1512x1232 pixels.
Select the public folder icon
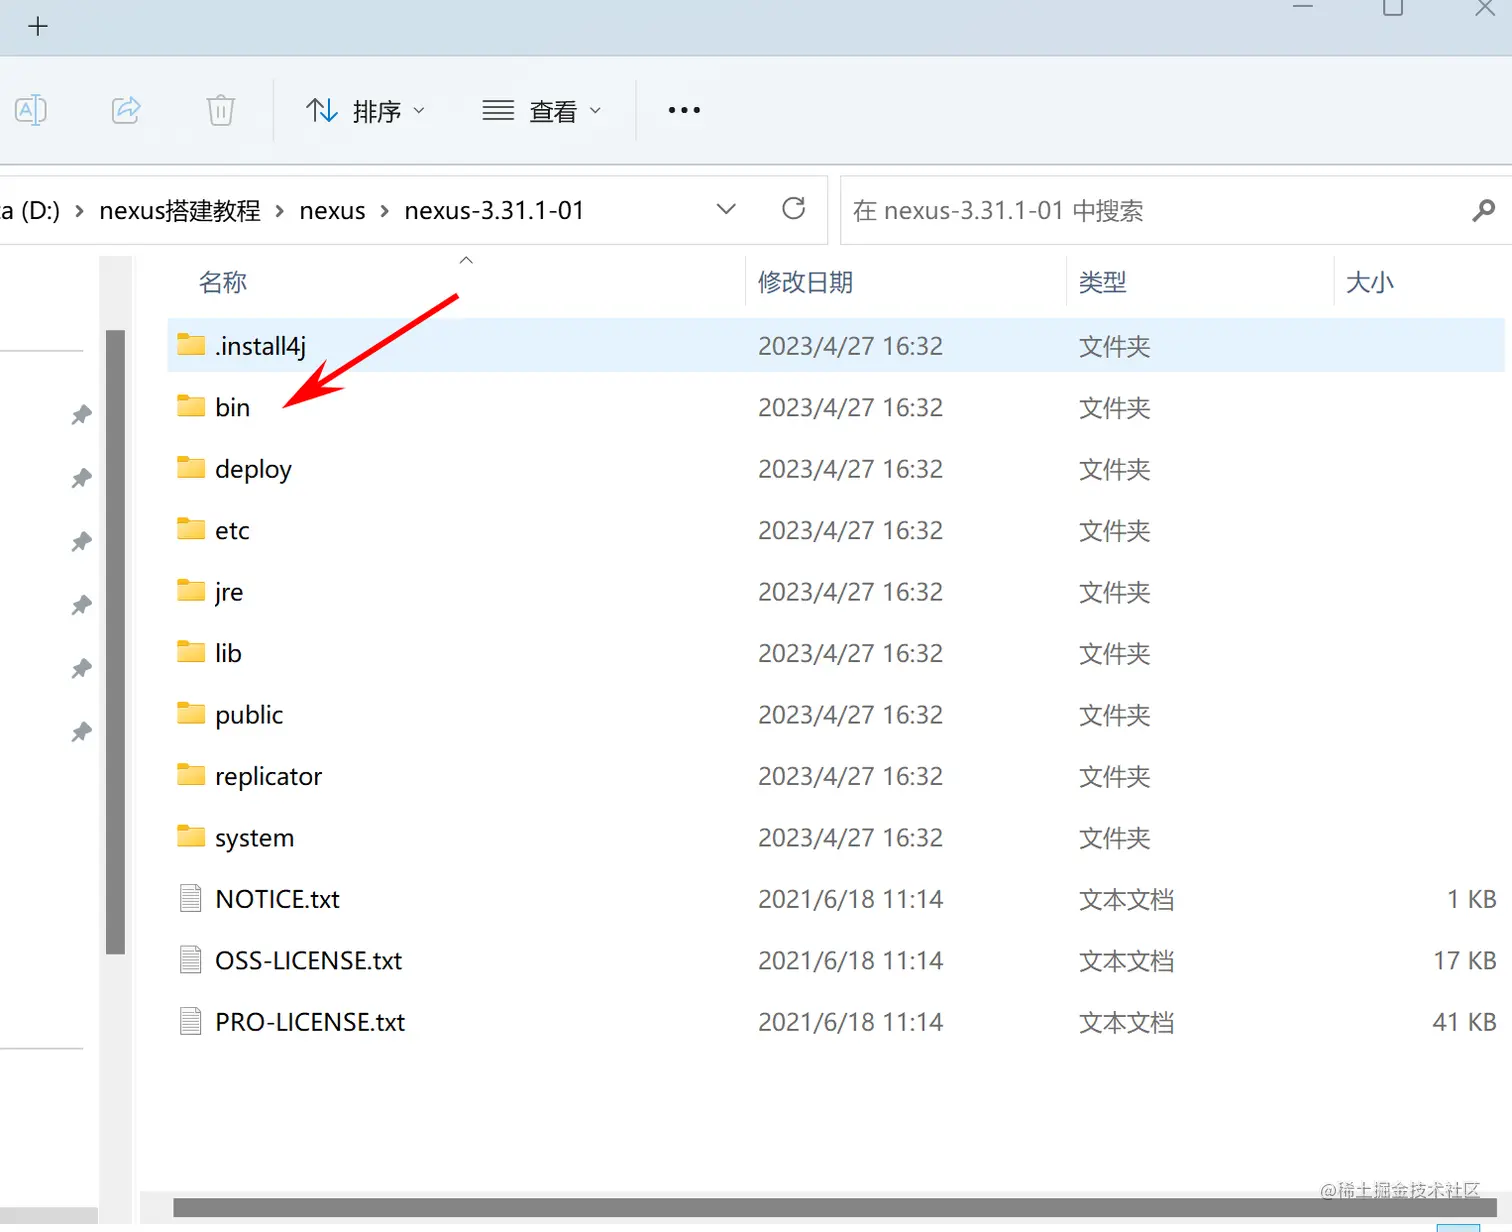[191, 714]
